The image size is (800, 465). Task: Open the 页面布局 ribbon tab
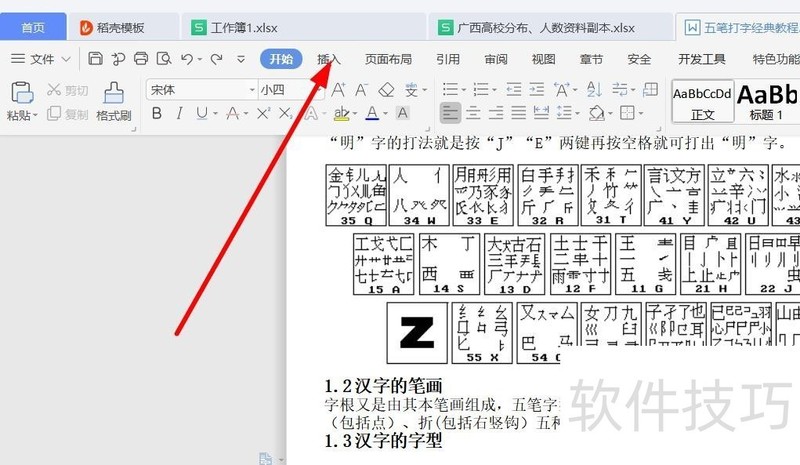point(388,59)
